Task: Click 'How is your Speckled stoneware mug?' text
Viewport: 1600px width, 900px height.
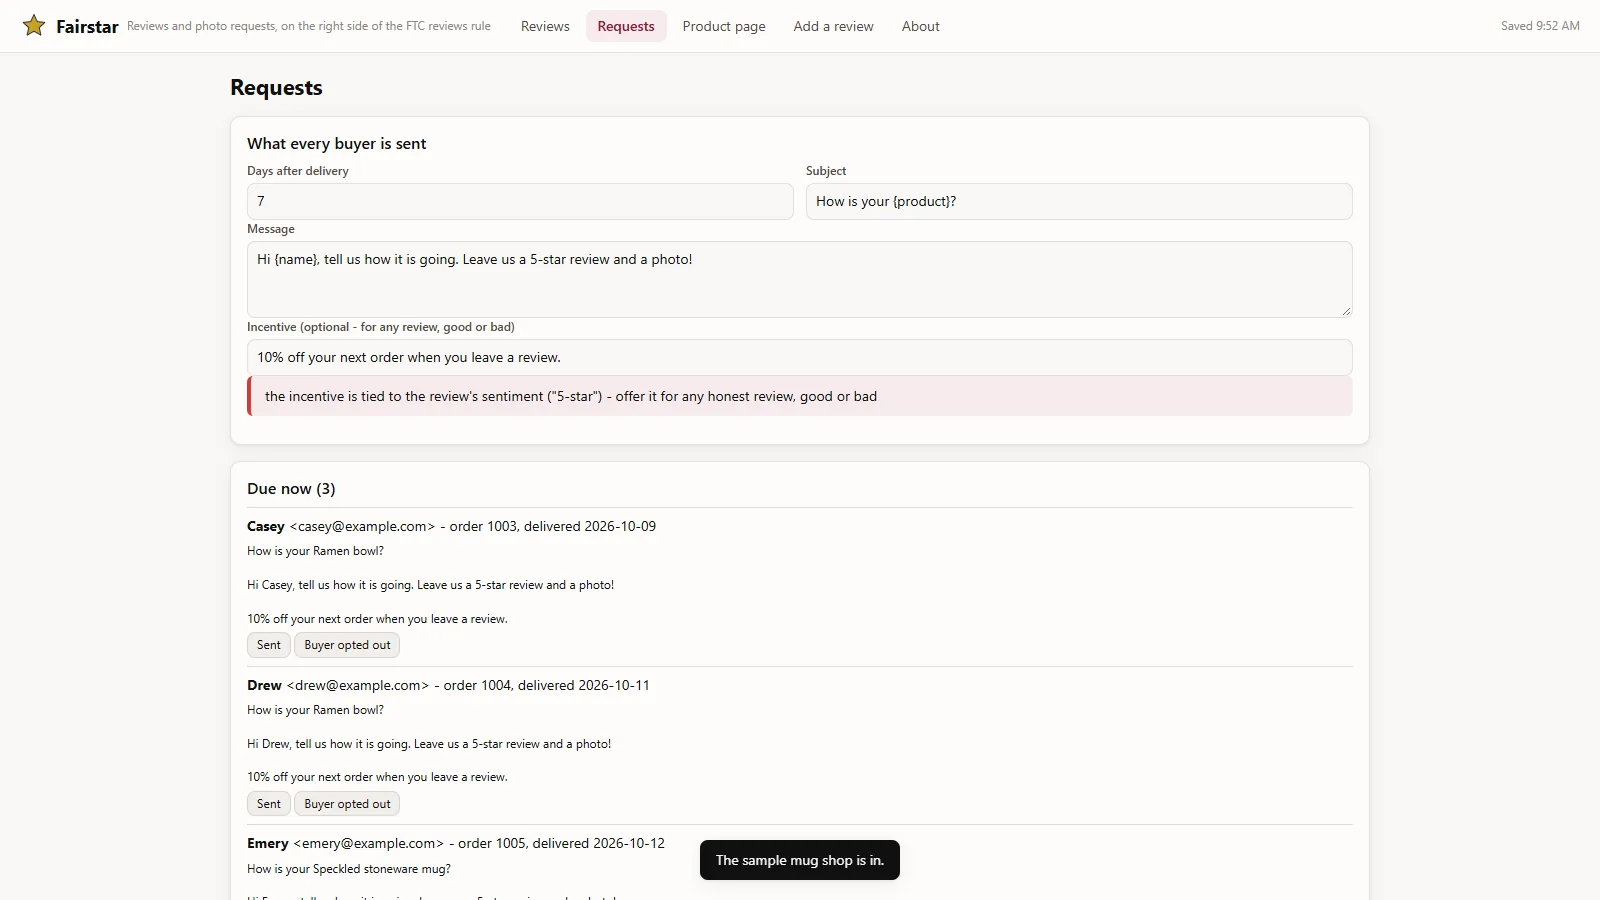Action: [349, 869]
